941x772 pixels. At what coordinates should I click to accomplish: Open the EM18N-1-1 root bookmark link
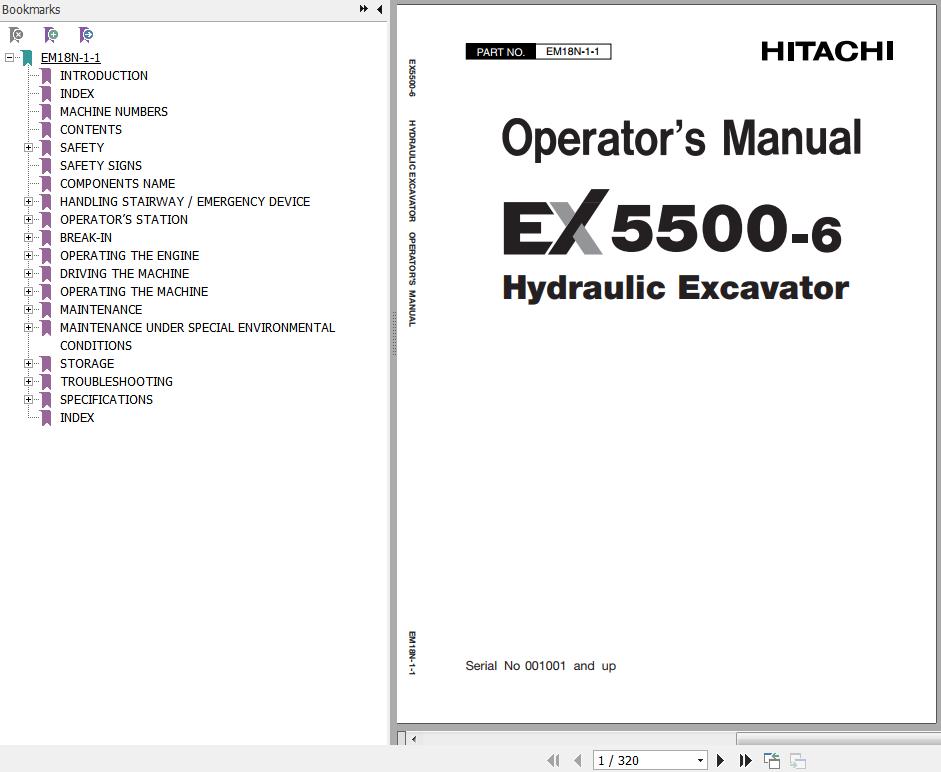pos(71,58)
